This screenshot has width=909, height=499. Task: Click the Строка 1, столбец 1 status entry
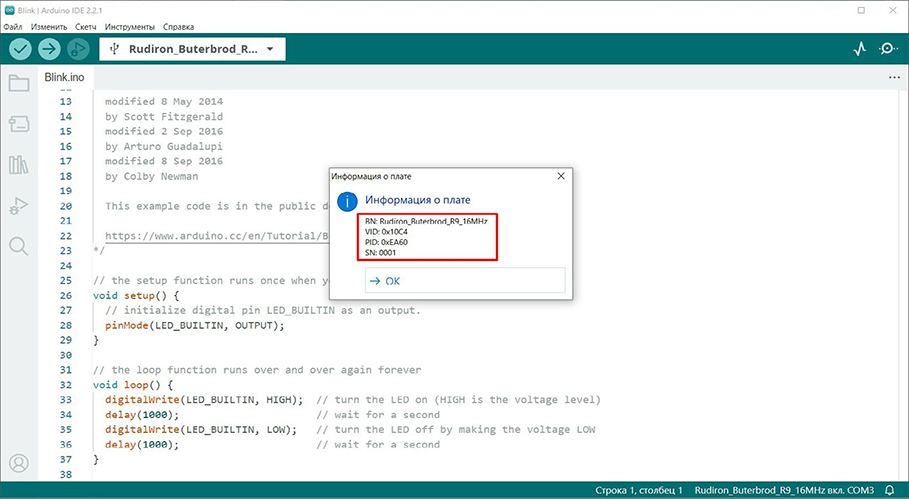tap(639, 490)
